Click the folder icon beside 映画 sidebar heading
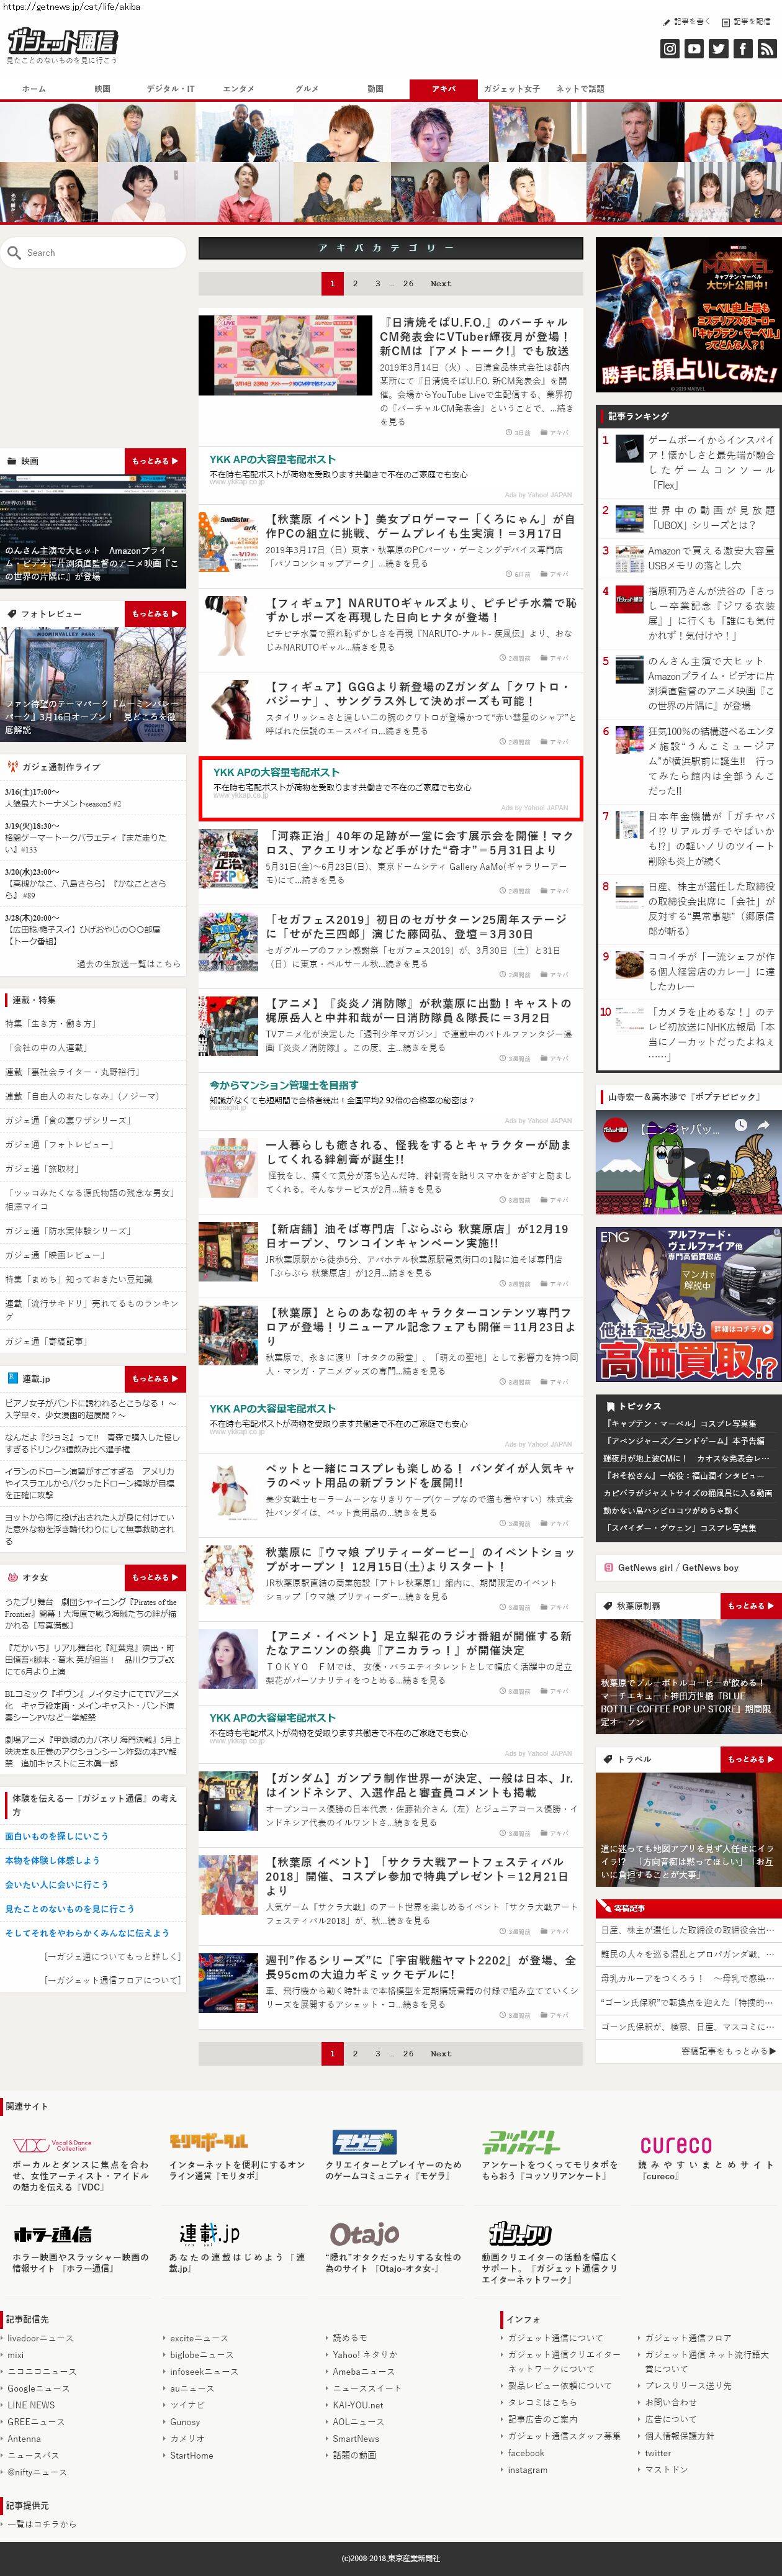The image size is (782, 2576). (12, 461)
